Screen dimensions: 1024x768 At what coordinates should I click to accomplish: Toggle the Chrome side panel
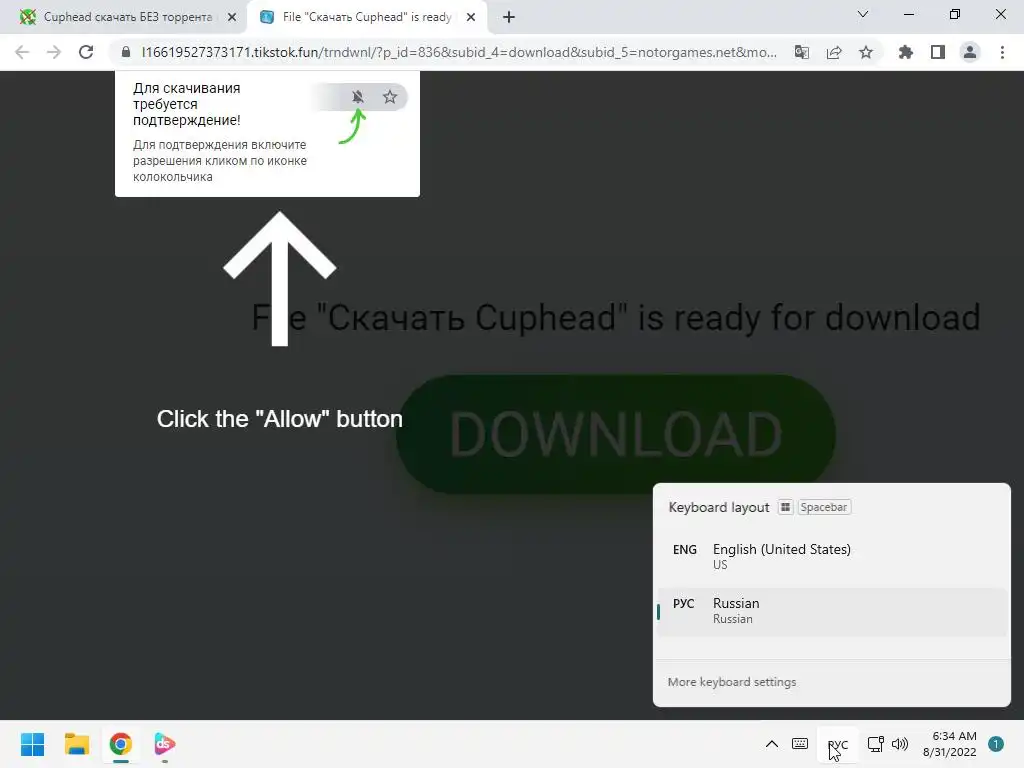(x=938, y=52)
